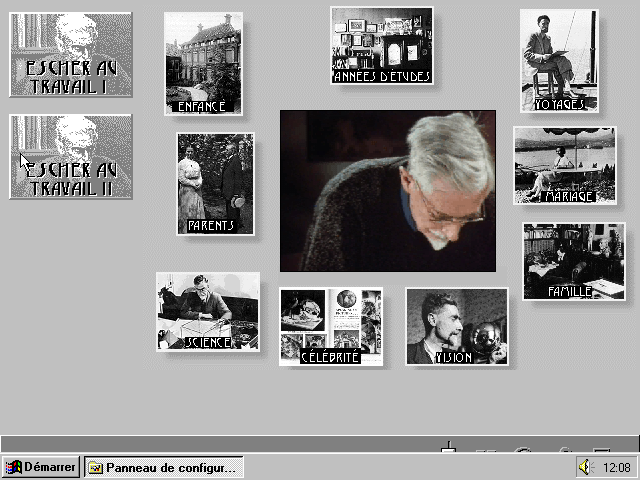View the Voyages chapter photo

(559, 61)
